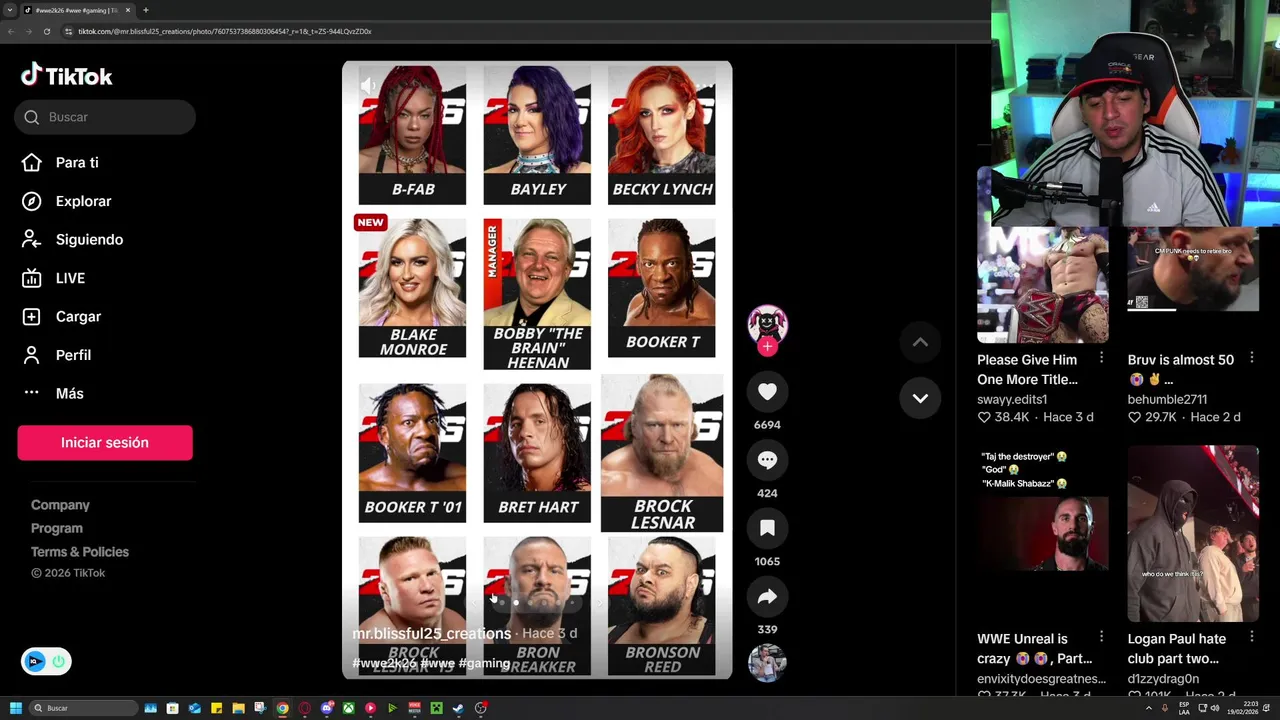The width and height of the screenshot is (1280, 720).
Task: Like the post with the heart icon
Action: (x=767, y=392)
